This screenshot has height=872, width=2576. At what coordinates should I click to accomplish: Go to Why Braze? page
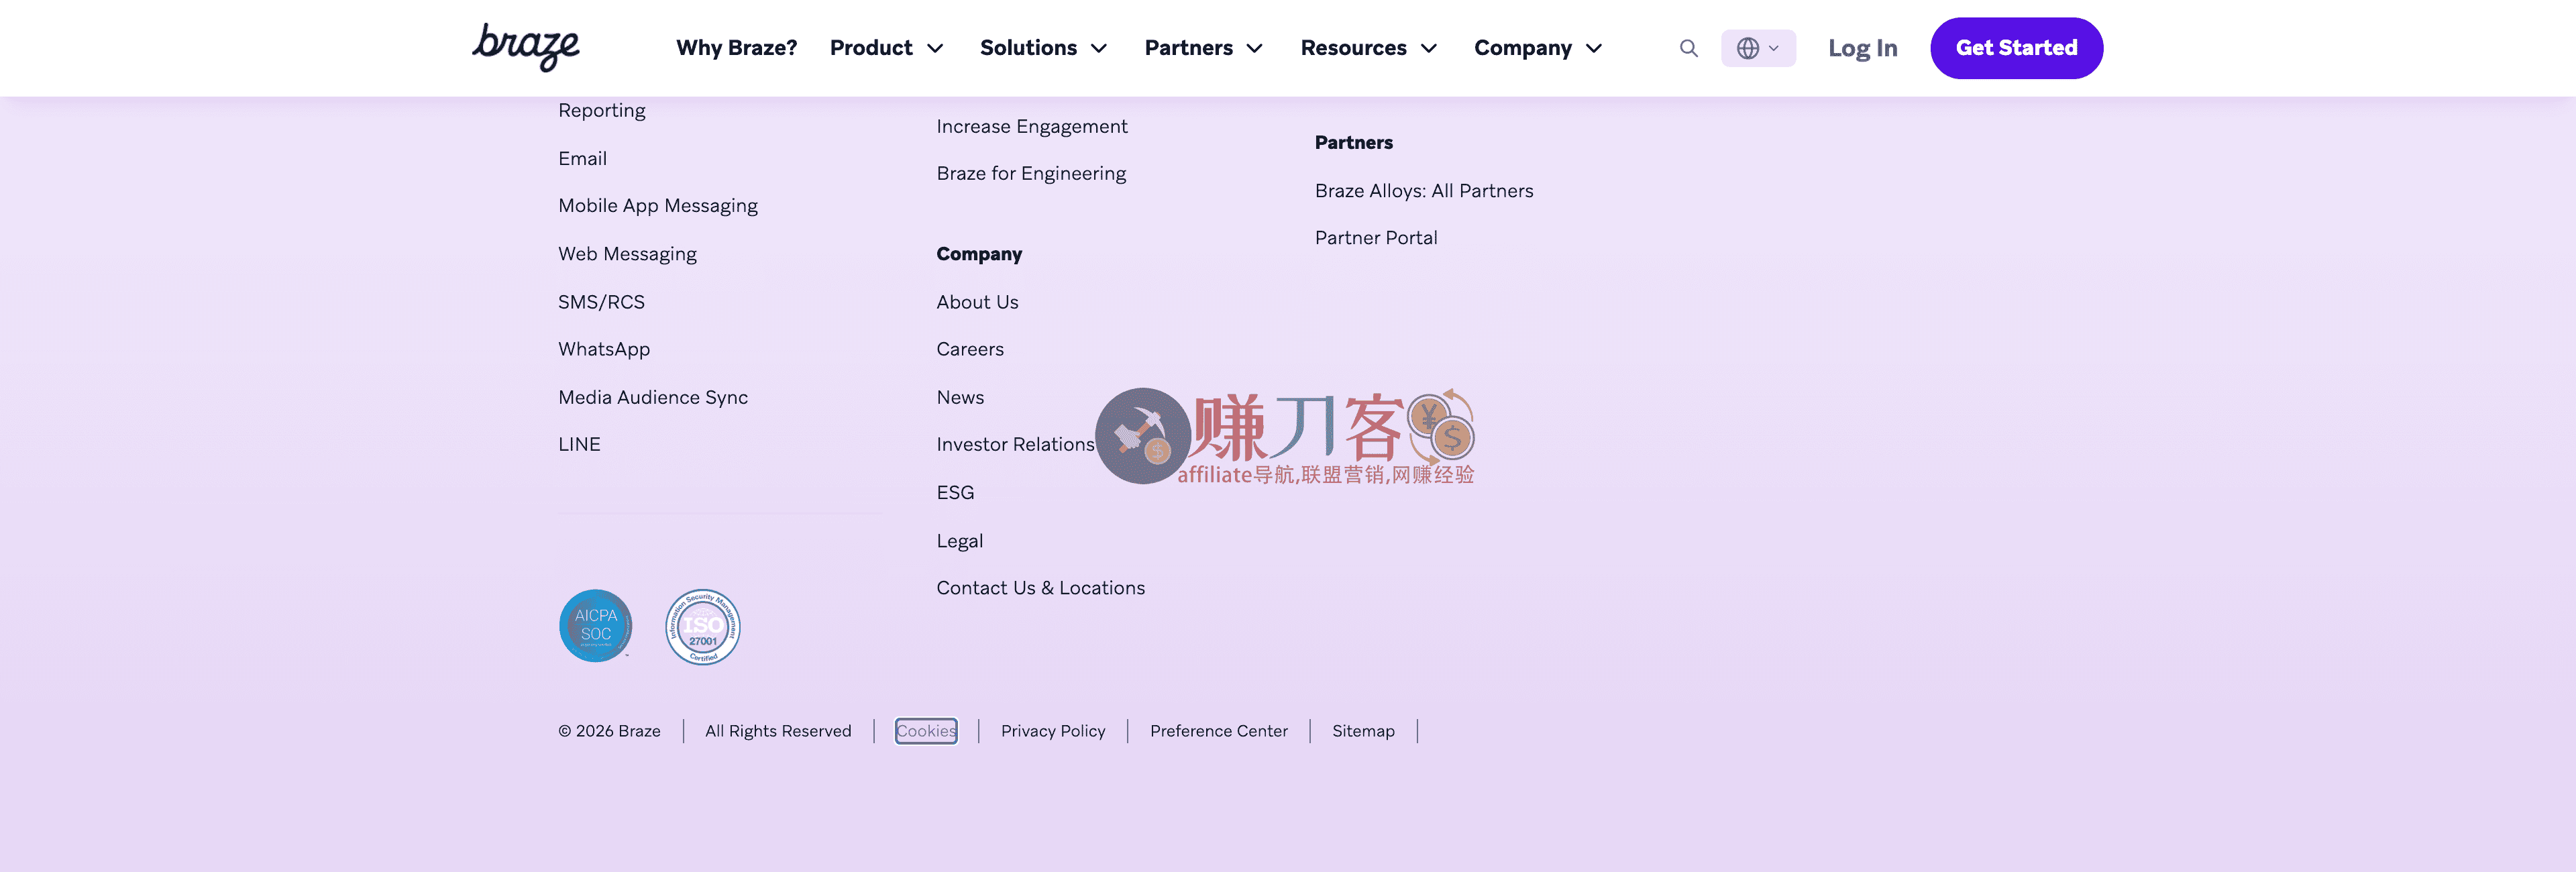[736, 48]
